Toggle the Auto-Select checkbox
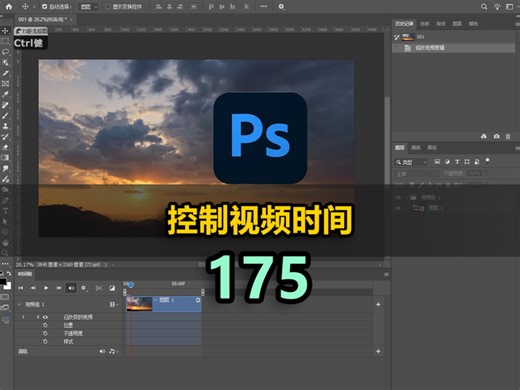The image size is (520, 390). tap(44, 6)
